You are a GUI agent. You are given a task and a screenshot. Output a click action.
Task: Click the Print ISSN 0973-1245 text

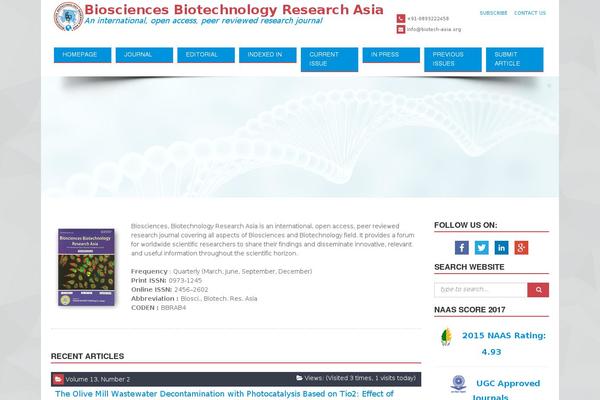click(166, 281)
